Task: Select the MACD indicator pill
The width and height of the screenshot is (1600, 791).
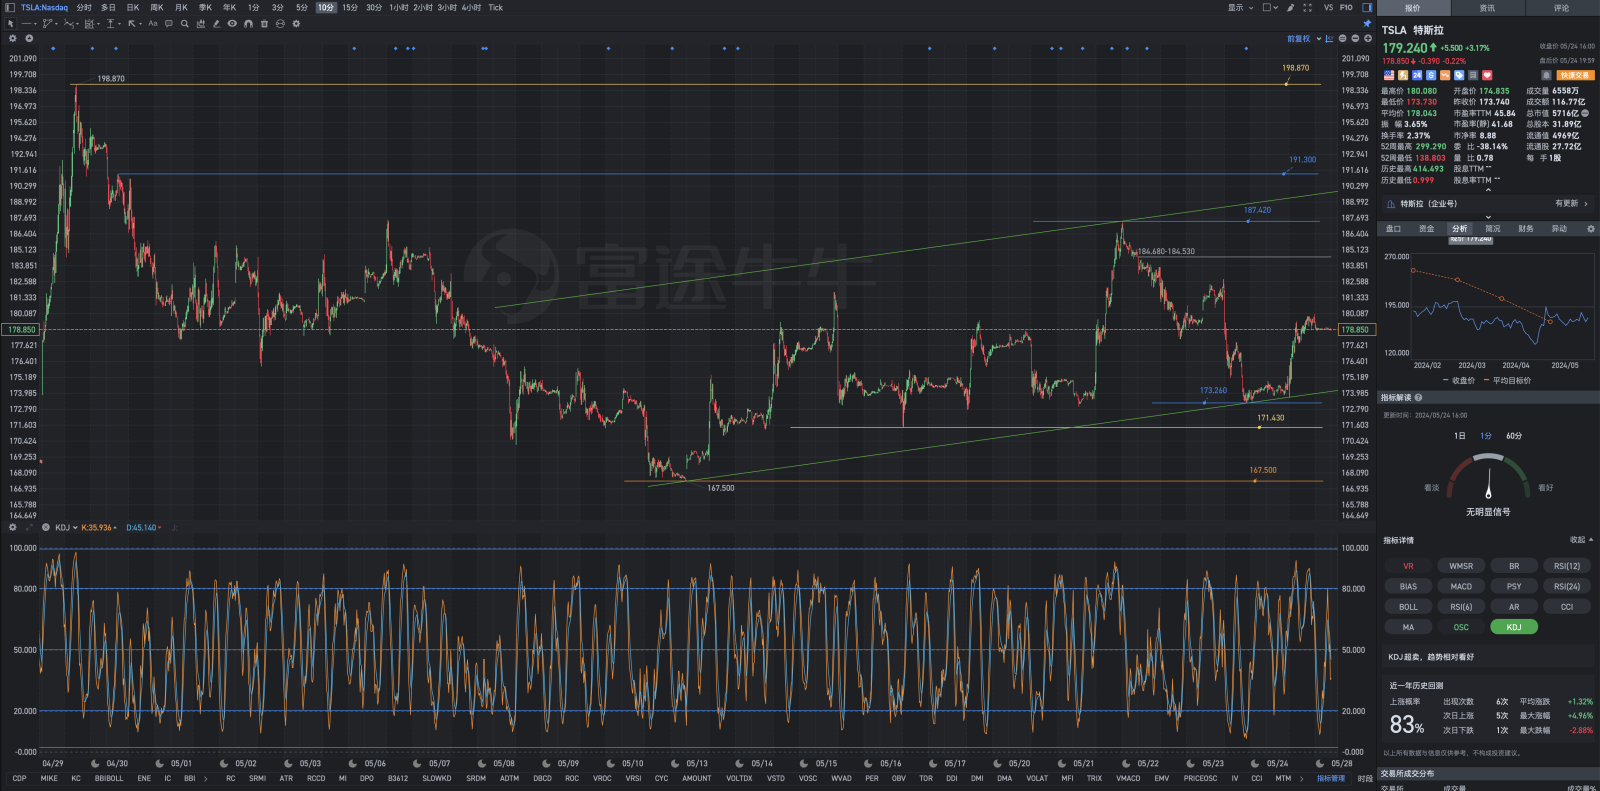Action: pyautogui.click(x=1461, y=587)
